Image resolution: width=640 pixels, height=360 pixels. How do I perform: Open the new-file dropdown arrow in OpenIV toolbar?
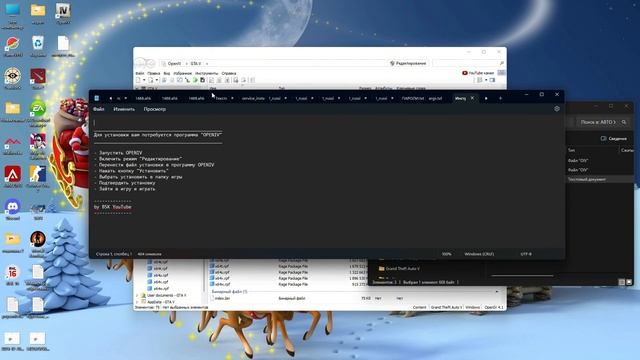[144, 80]
